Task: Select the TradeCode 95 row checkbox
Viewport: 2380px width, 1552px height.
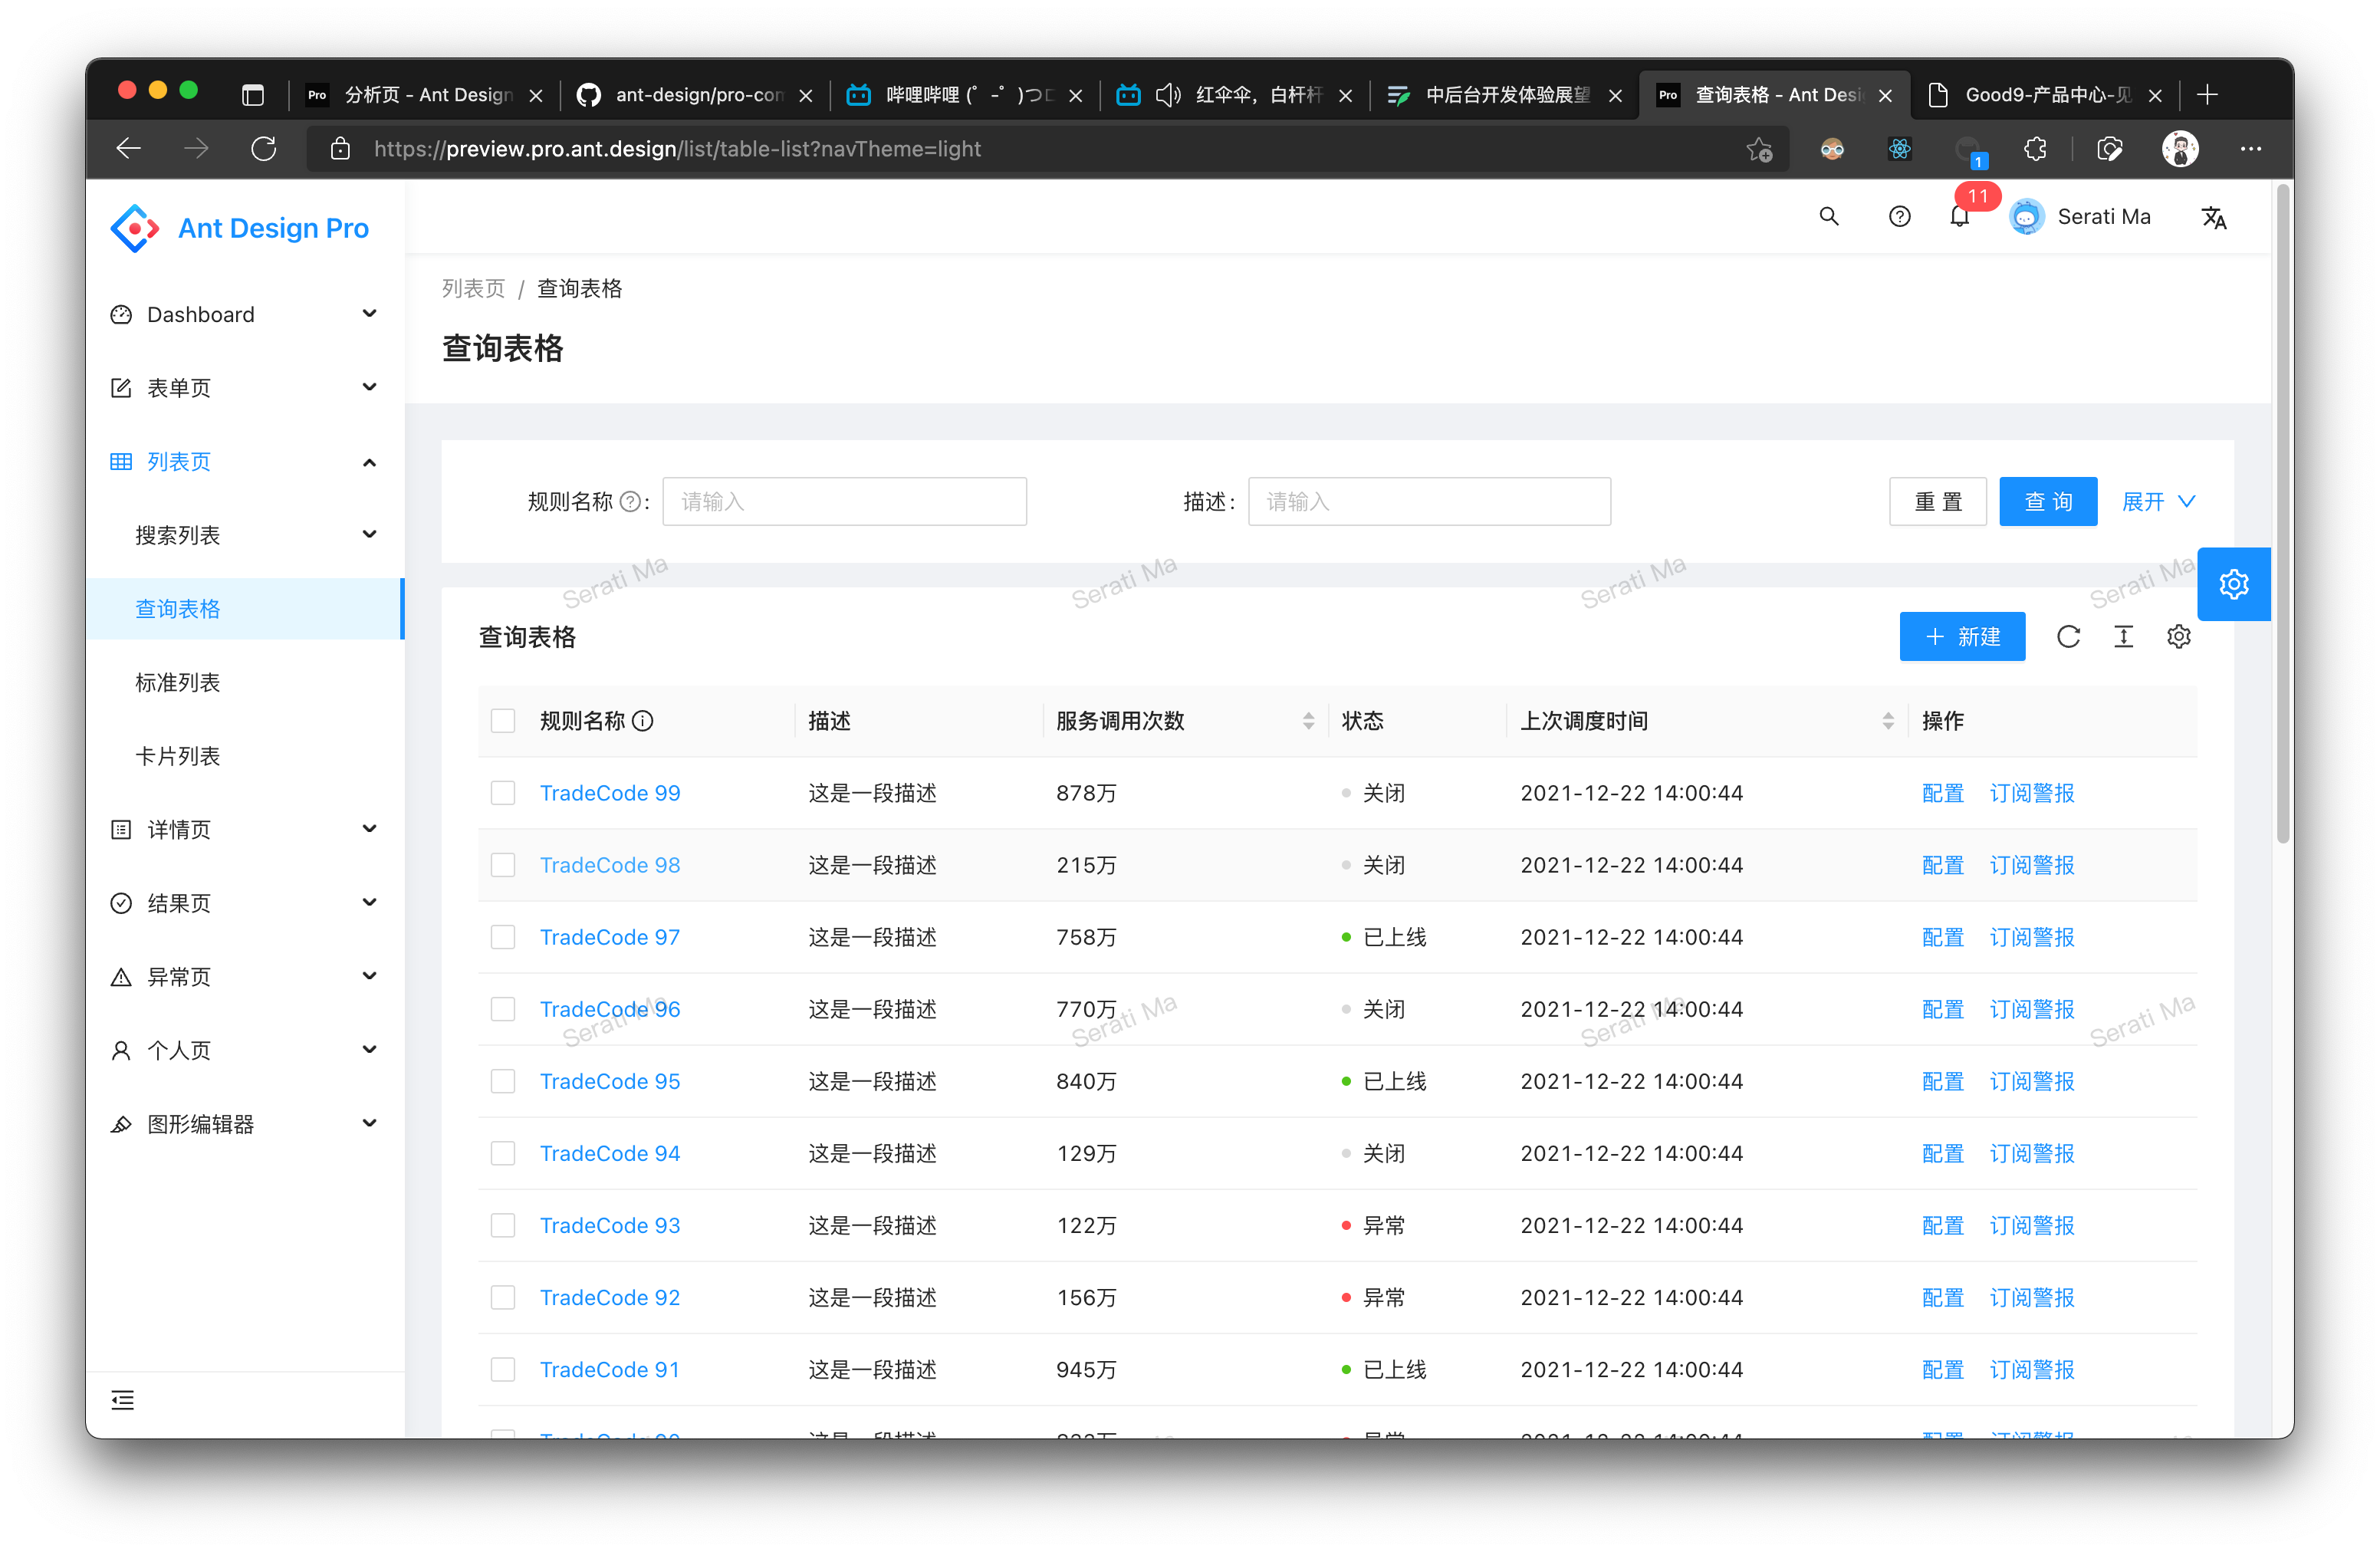Action: point(503,1081)
